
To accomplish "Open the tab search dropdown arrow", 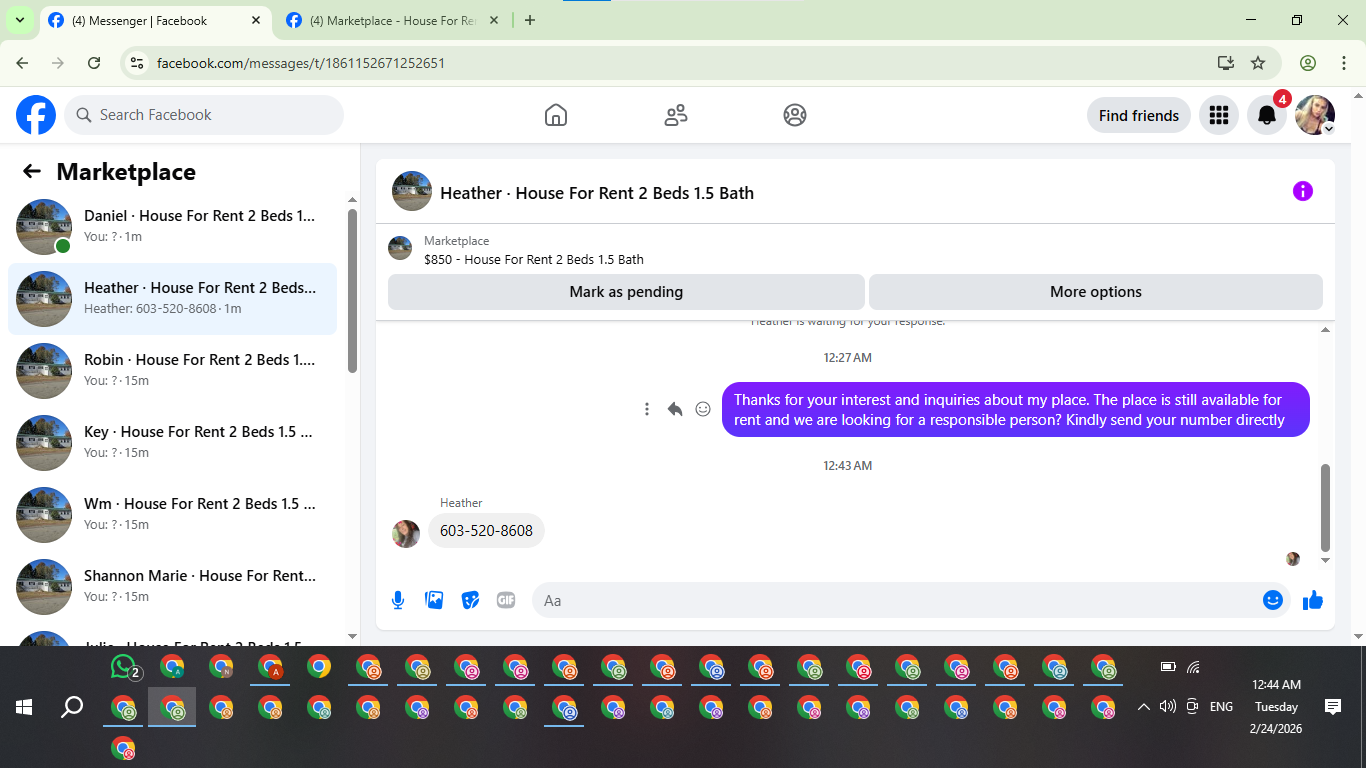I will tap(19, 20).
